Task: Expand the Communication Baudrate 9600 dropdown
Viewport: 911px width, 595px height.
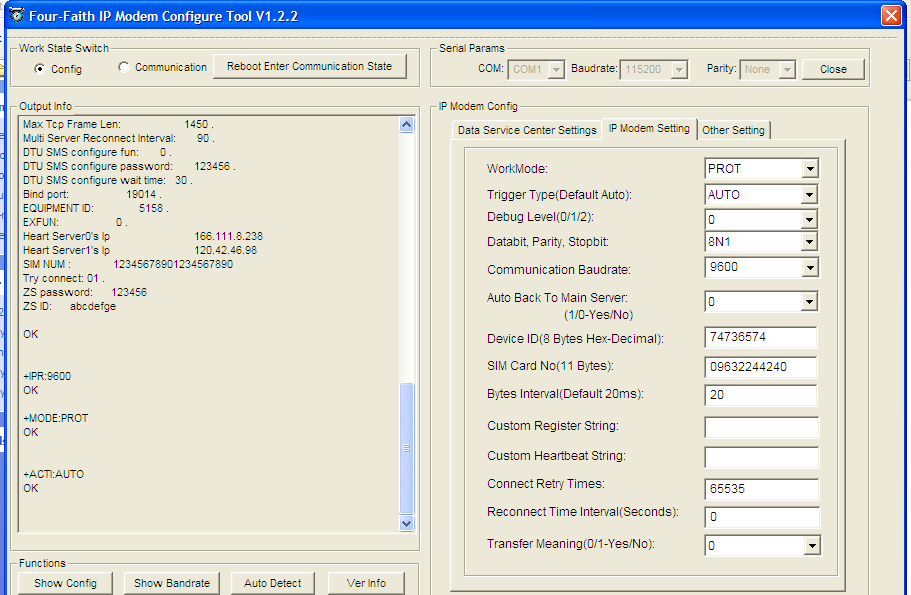Action: 809,267
